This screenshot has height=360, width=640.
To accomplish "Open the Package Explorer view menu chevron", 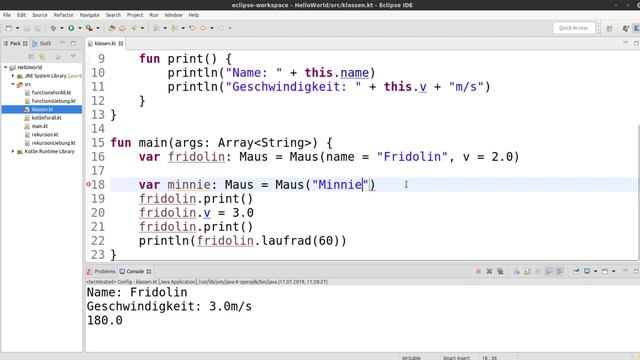I will [73, 56].
